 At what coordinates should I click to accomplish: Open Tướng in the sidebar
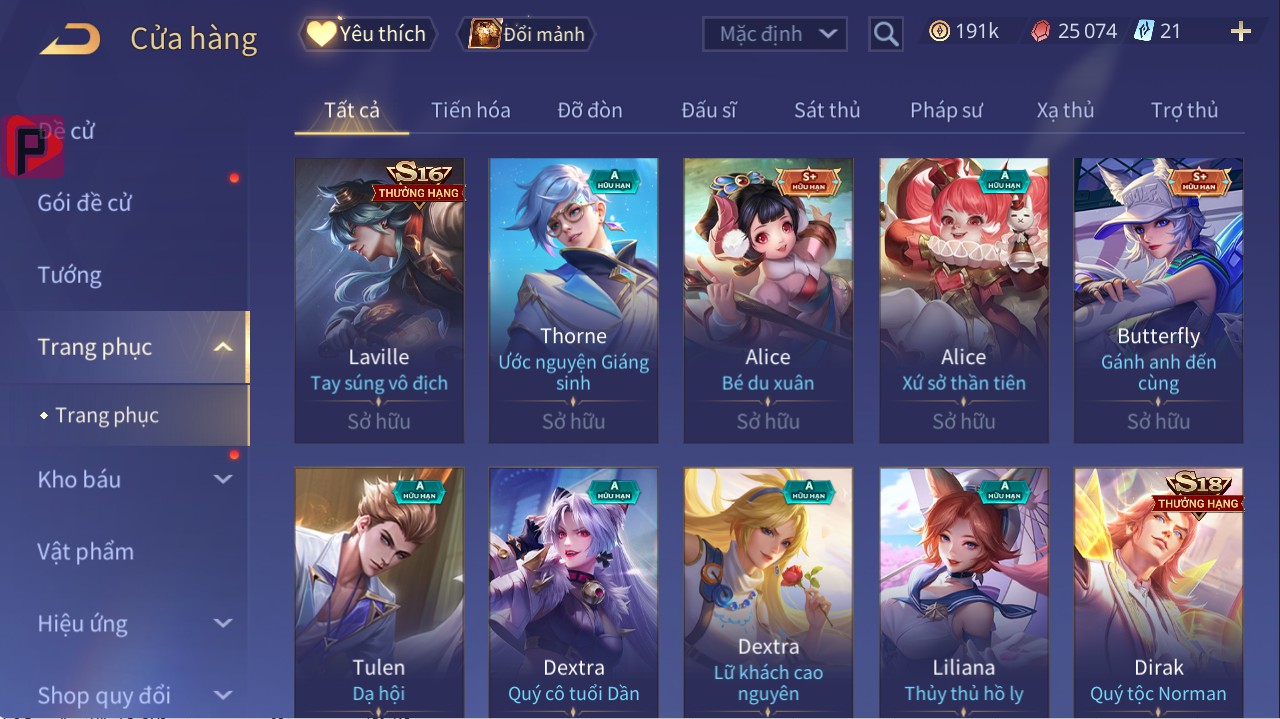70,275
